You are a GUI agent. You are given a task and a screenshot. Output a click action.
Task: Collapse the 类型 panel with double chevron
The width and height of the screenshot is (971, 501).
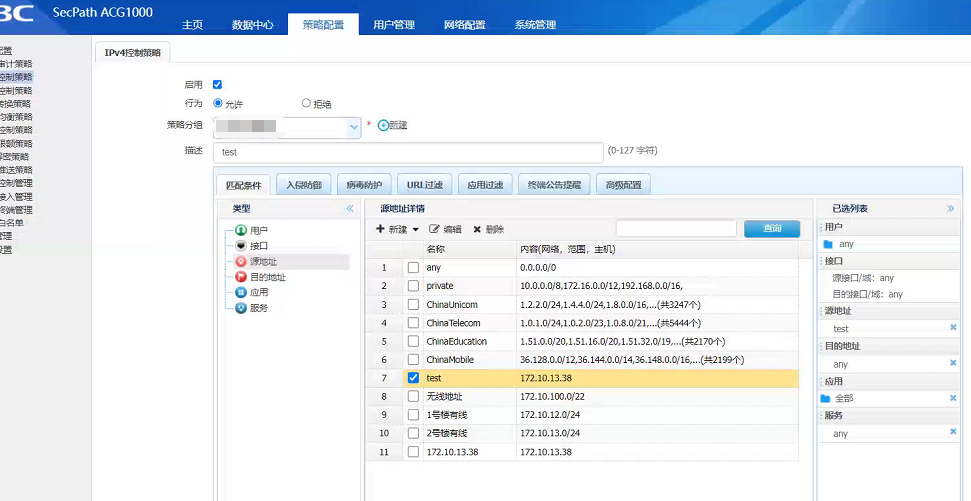tap(350, 209)
